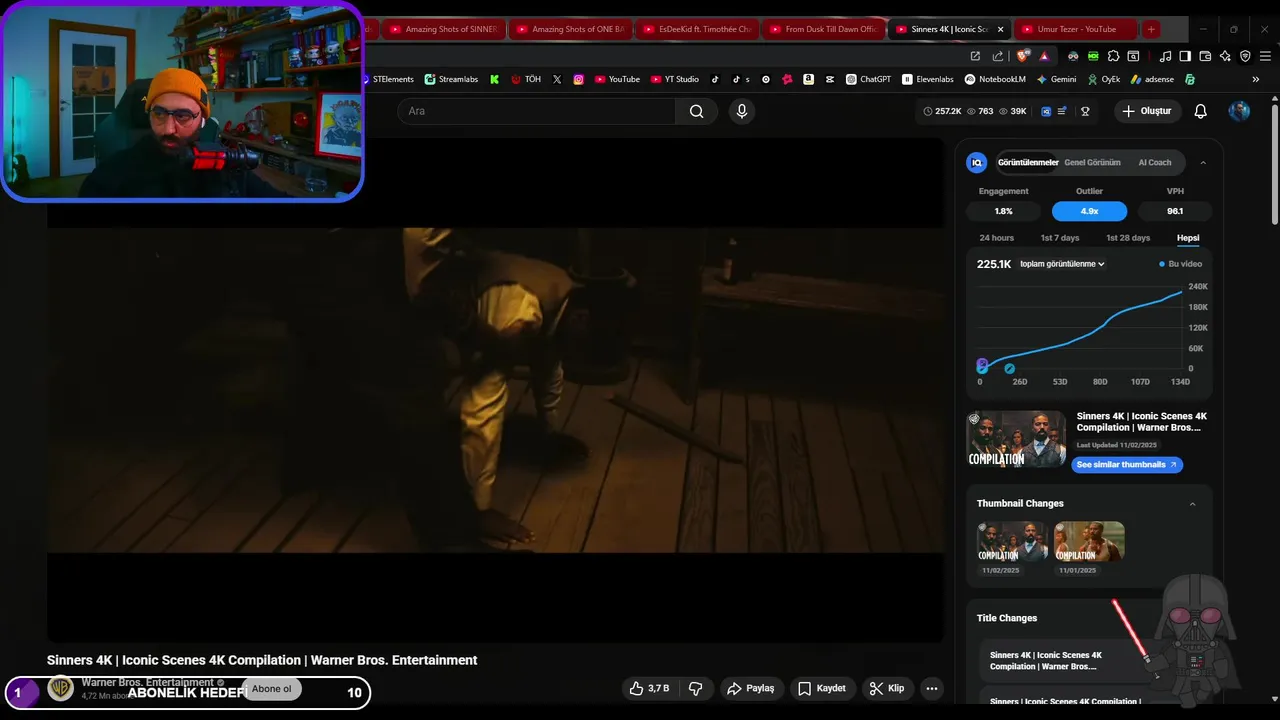
Task: Dislike the video with thumbs down
Action: click(x=696, y=688)
